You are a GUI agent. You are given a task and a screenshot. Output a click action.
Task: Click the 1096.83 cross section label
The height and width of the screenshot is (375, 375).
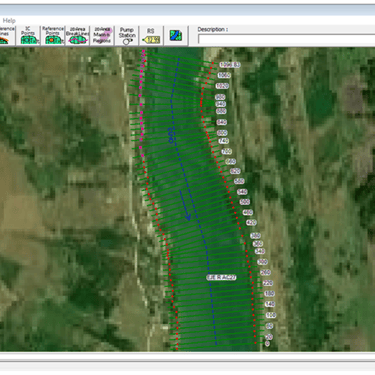230,65
